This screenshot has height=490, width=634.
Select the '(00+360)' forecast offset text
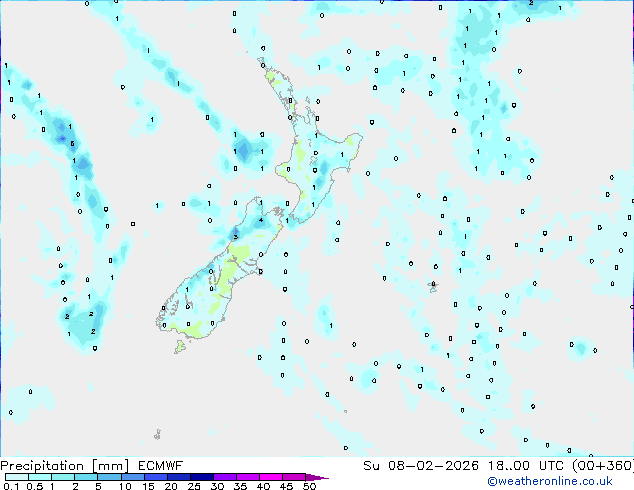click(603, 466)
